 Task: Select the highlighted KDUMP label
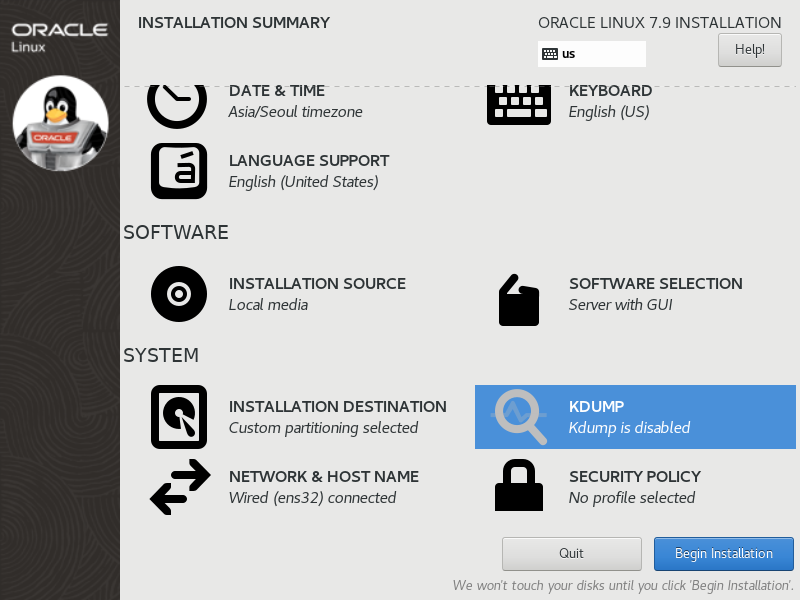[x=596, y=407]
